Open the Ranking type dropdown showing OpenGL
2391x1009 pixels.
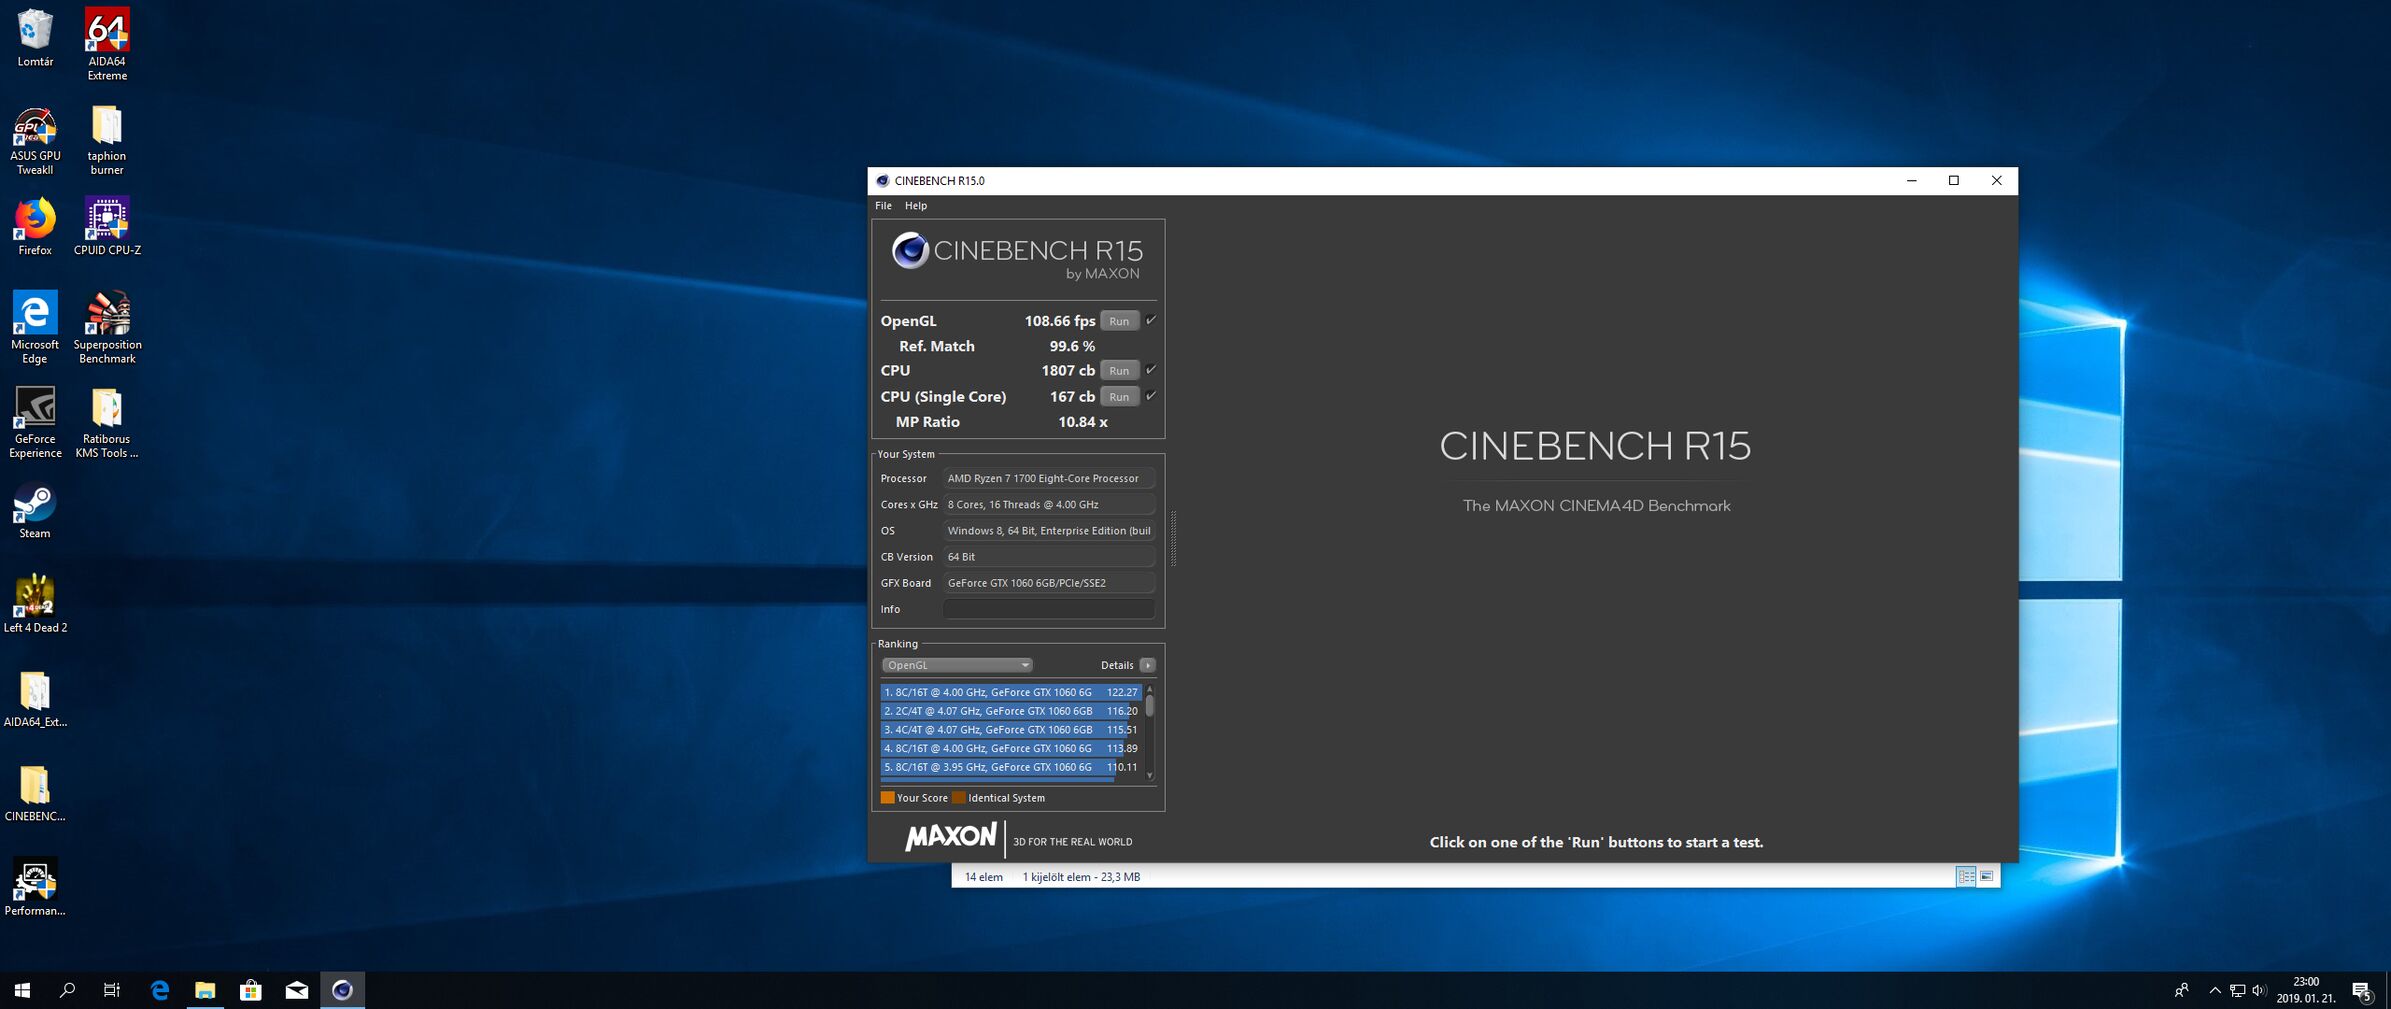click(957, 665)
